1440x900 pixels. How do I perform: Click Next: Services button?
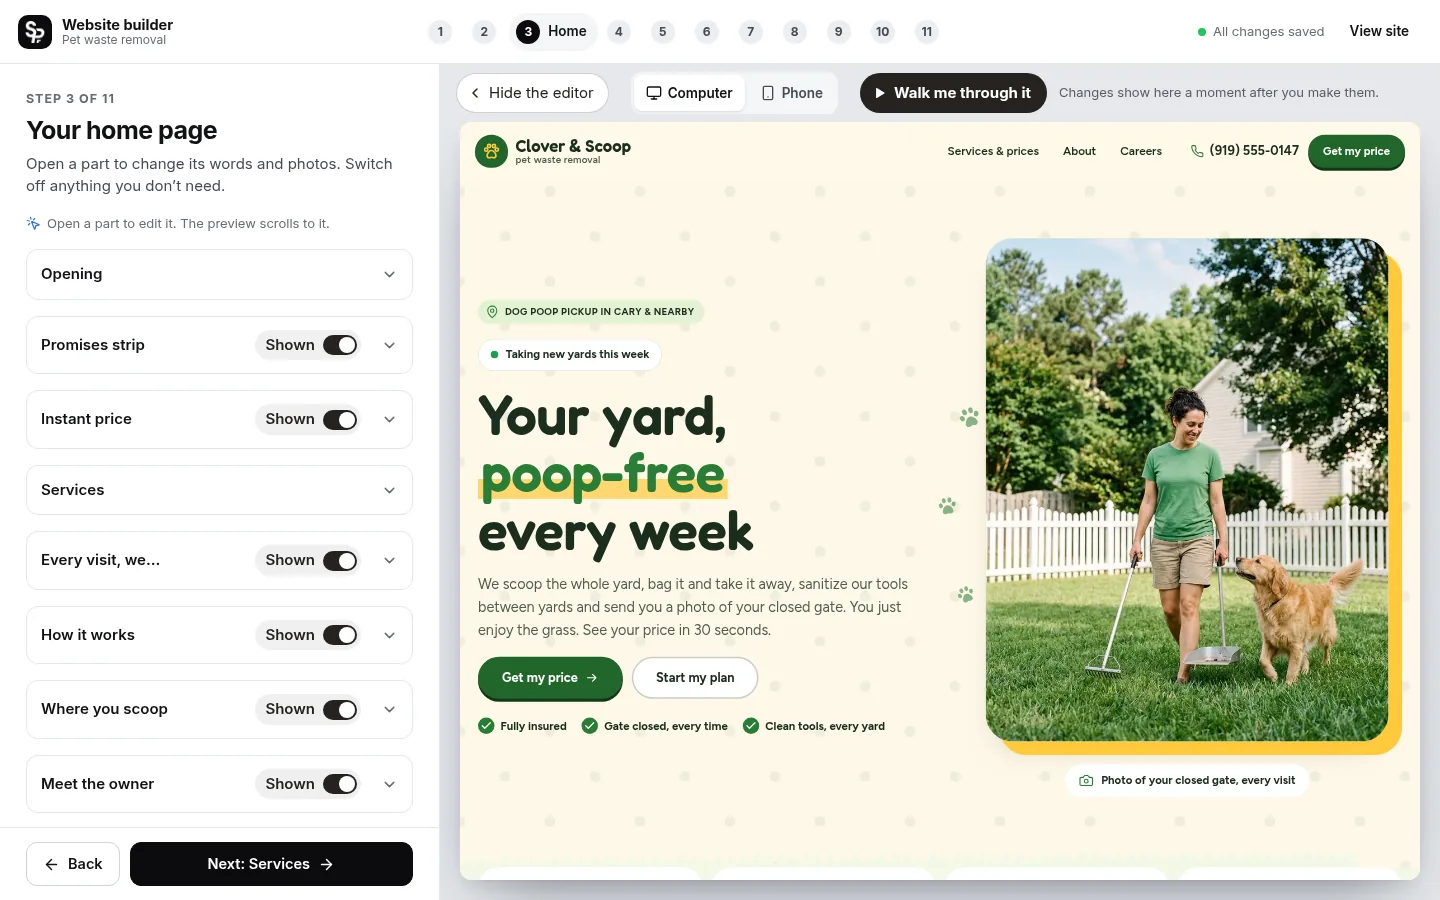point(271,864)
